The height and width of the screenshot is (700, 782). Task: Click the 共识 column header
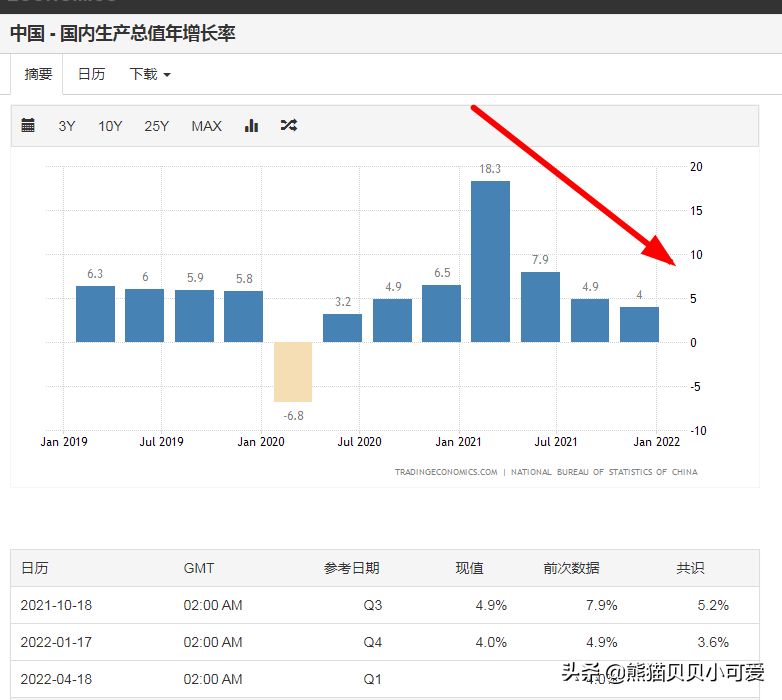pos(690,568)
